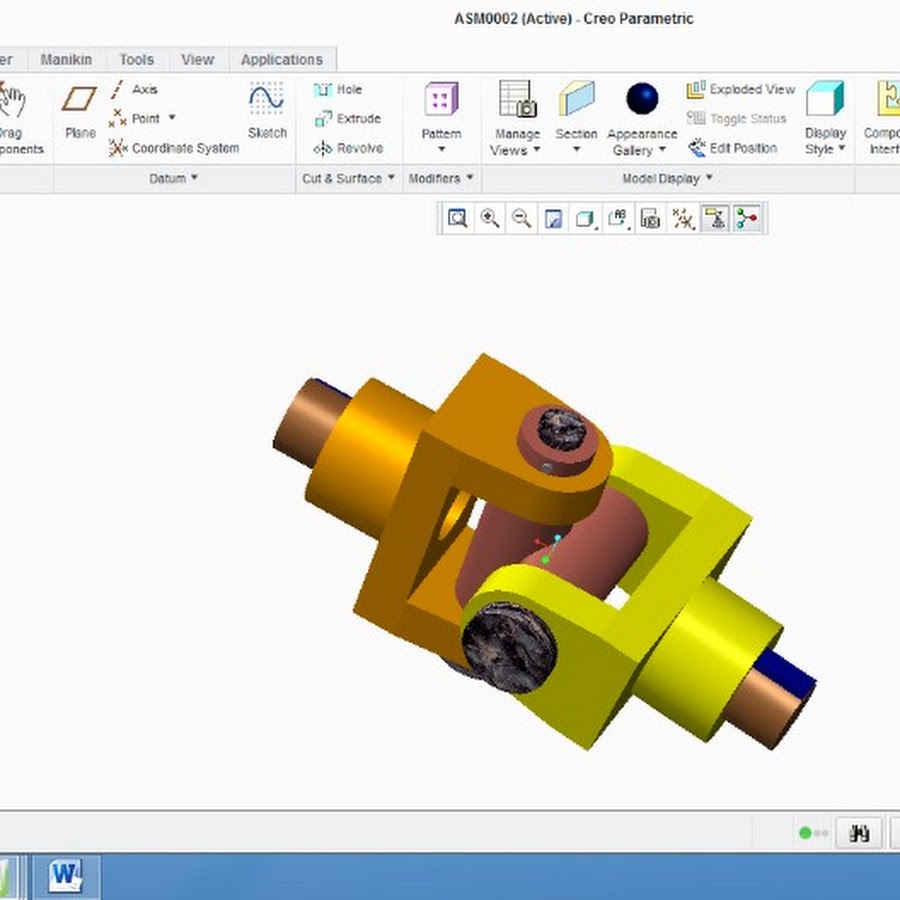Toggle annotation display in the view toolbar
The image size is (900, 900).
click(715, 218)
